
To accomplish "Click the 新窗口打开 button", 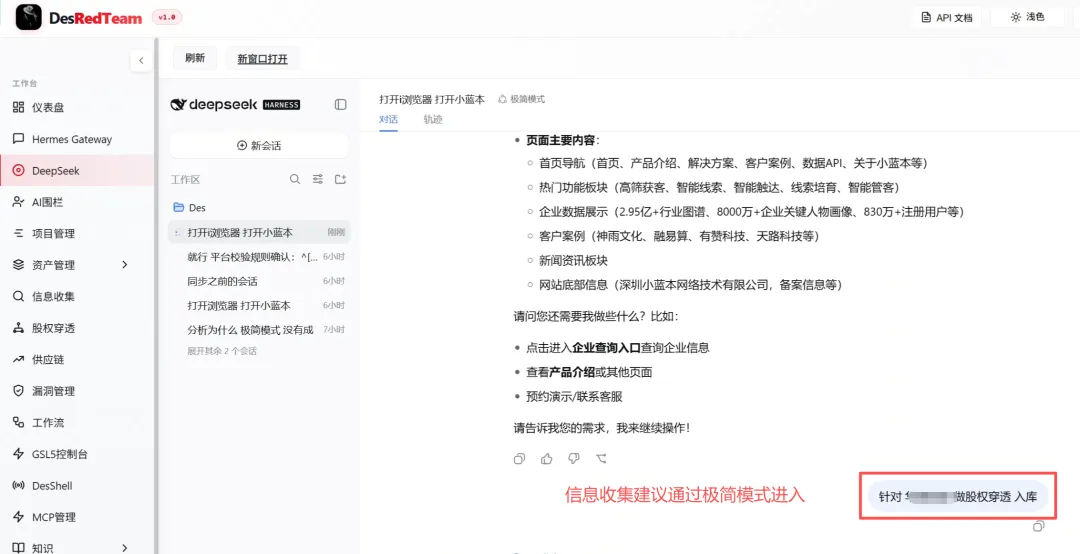I will (x=262, y=59).
